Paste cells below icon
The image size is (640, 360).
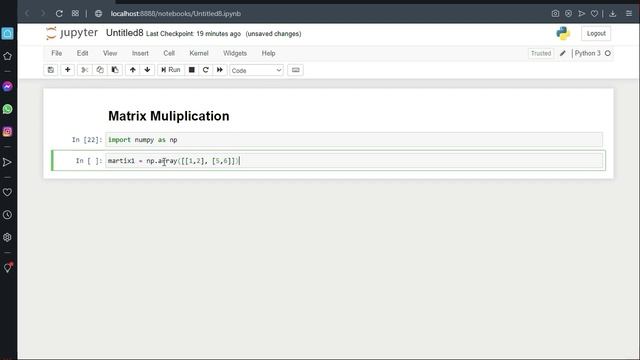115,70
